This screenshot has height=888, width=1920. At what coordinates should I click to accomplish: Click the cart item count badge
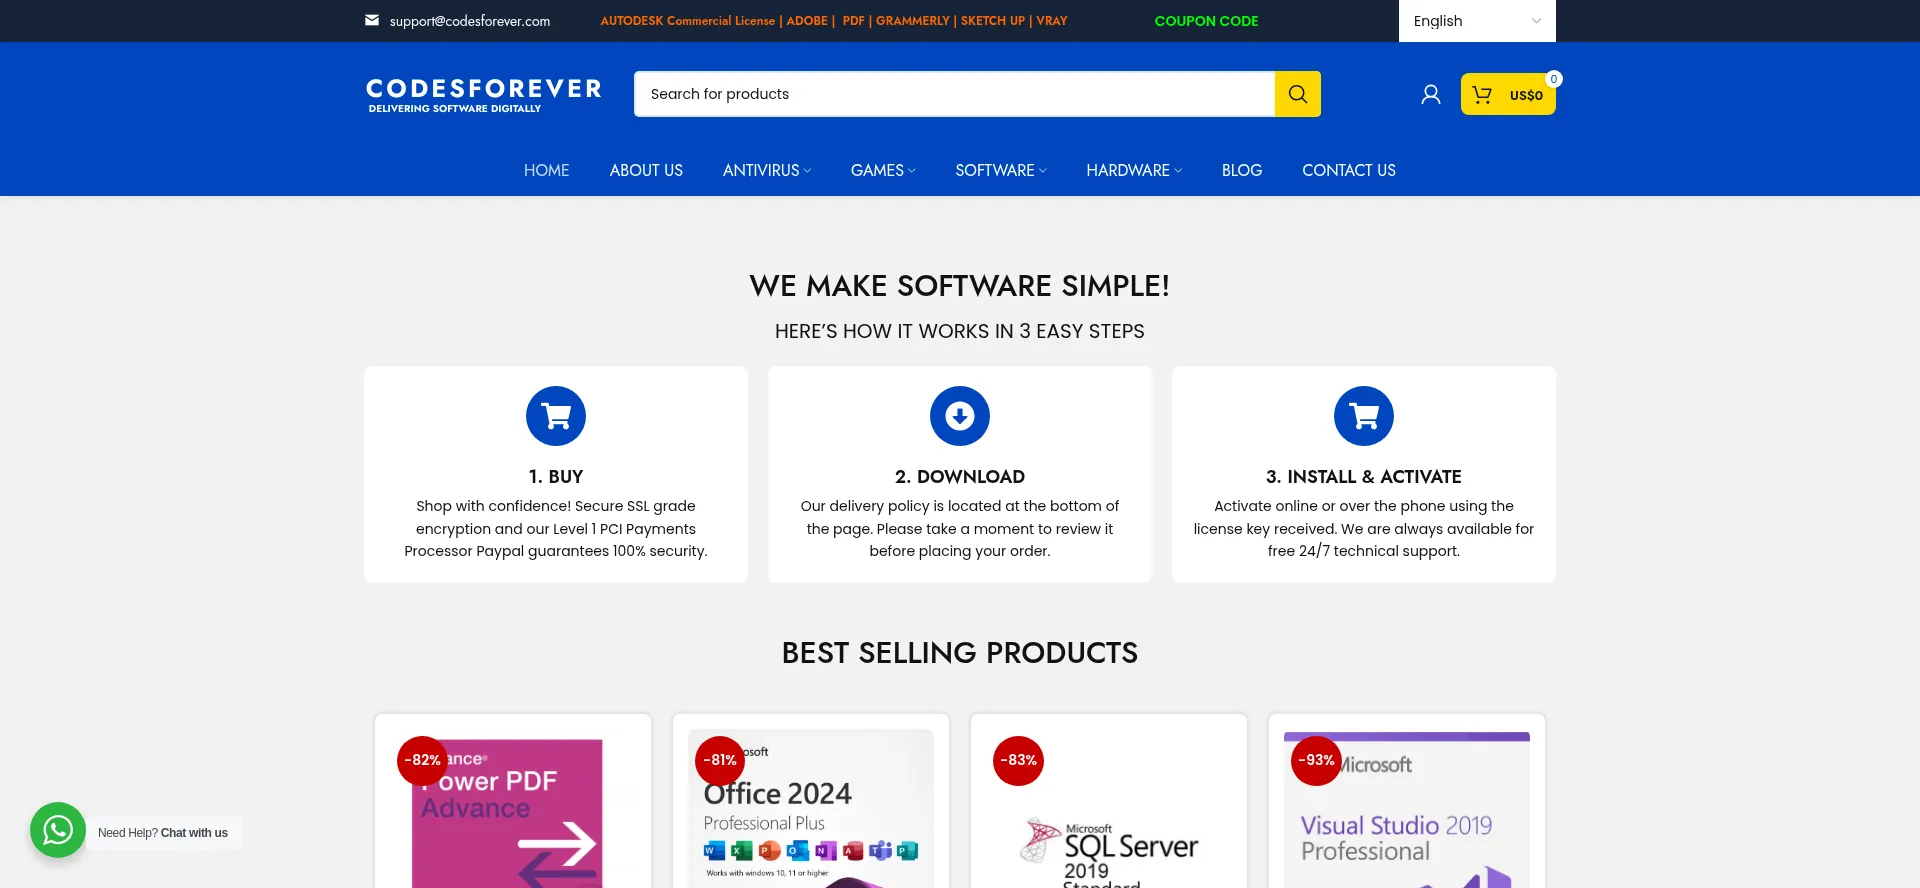[1554, 79]
